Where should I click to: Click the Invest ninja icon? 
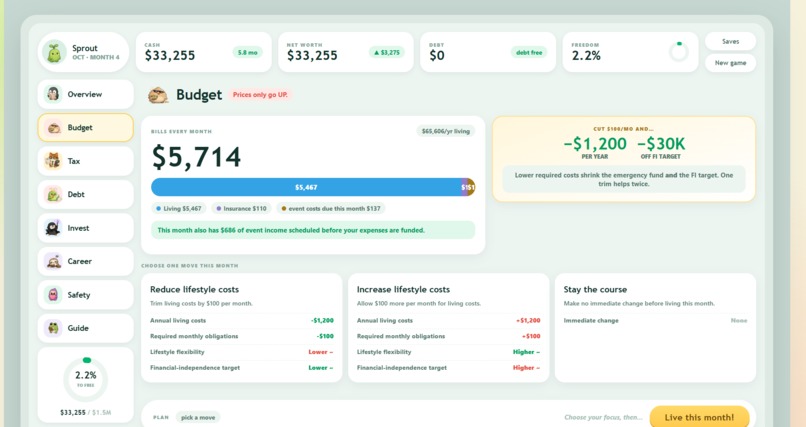point(52,228)
